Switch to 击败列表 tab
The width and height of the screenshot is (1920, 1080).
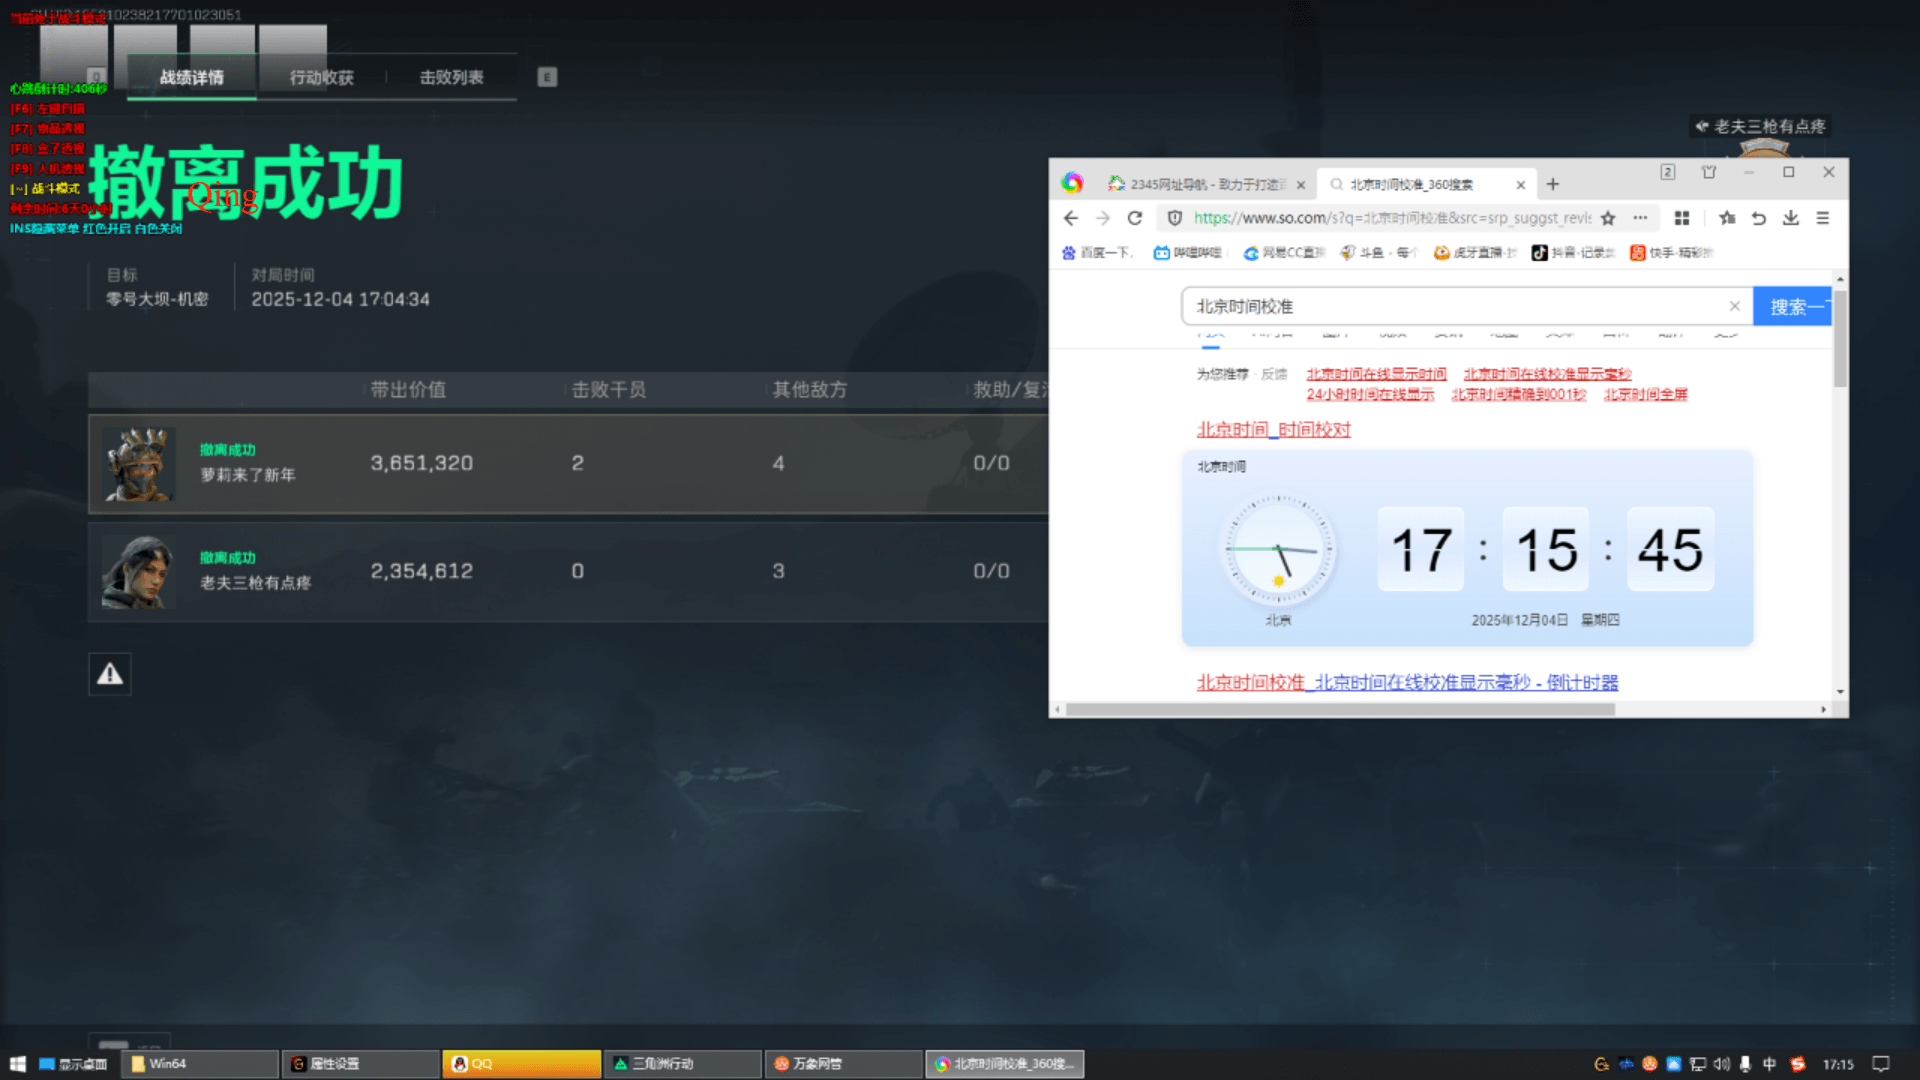click(x=451, y=77)
